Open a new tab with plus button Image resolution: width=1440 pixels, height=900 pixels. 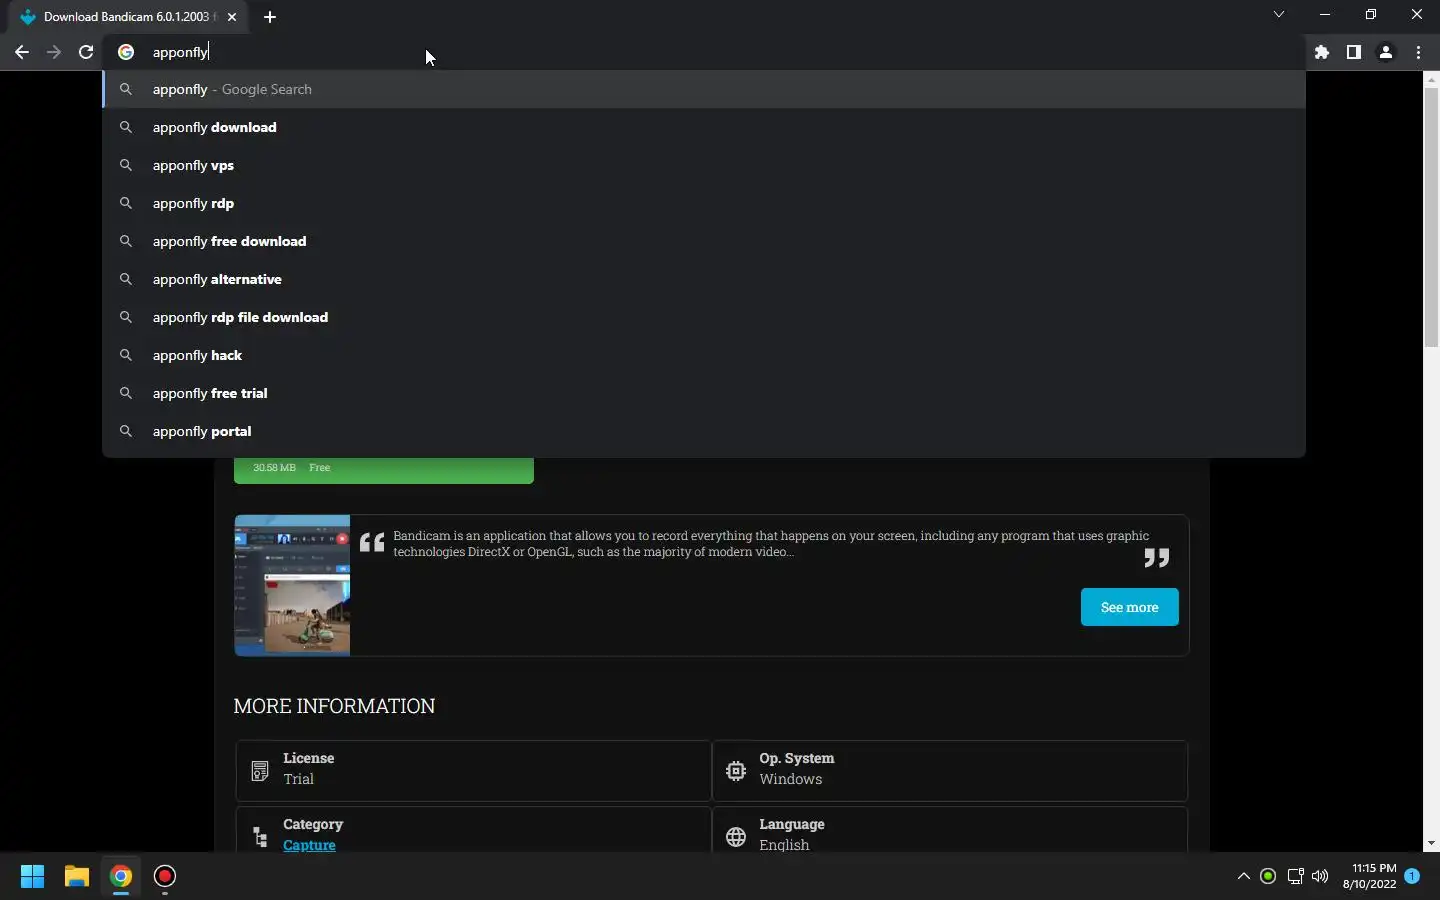[270, 17]
